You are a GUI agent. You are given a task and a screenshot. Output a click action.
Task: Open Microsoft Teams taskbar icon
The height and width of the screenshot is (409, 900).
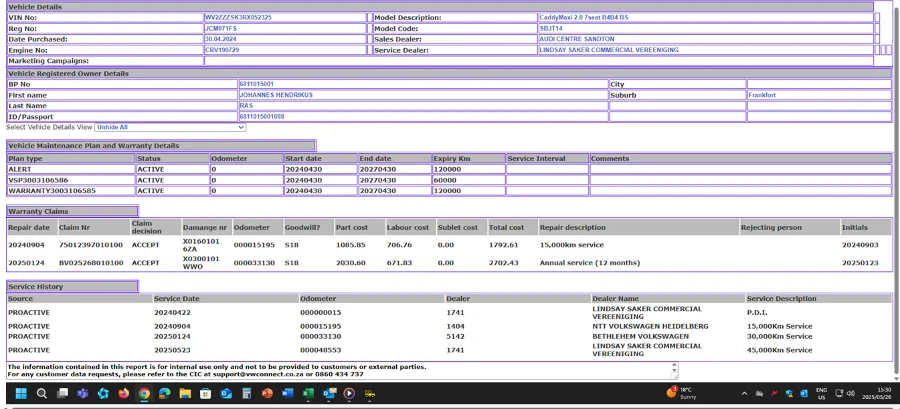[83, 394]
